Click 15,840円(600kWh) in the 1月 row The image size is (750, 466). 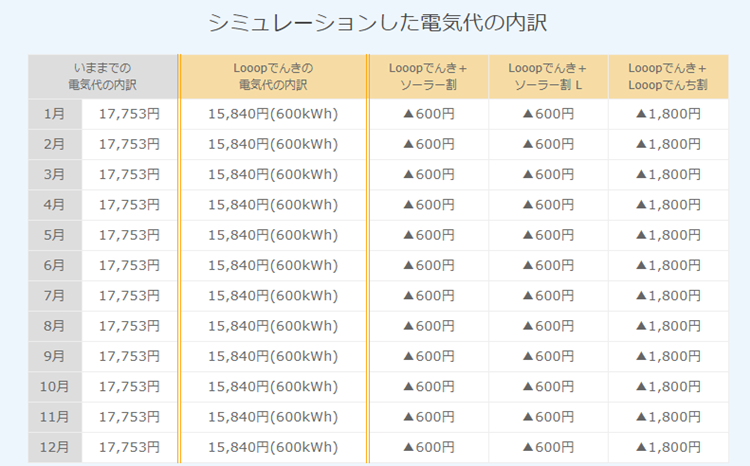click(x=273, y=114)
